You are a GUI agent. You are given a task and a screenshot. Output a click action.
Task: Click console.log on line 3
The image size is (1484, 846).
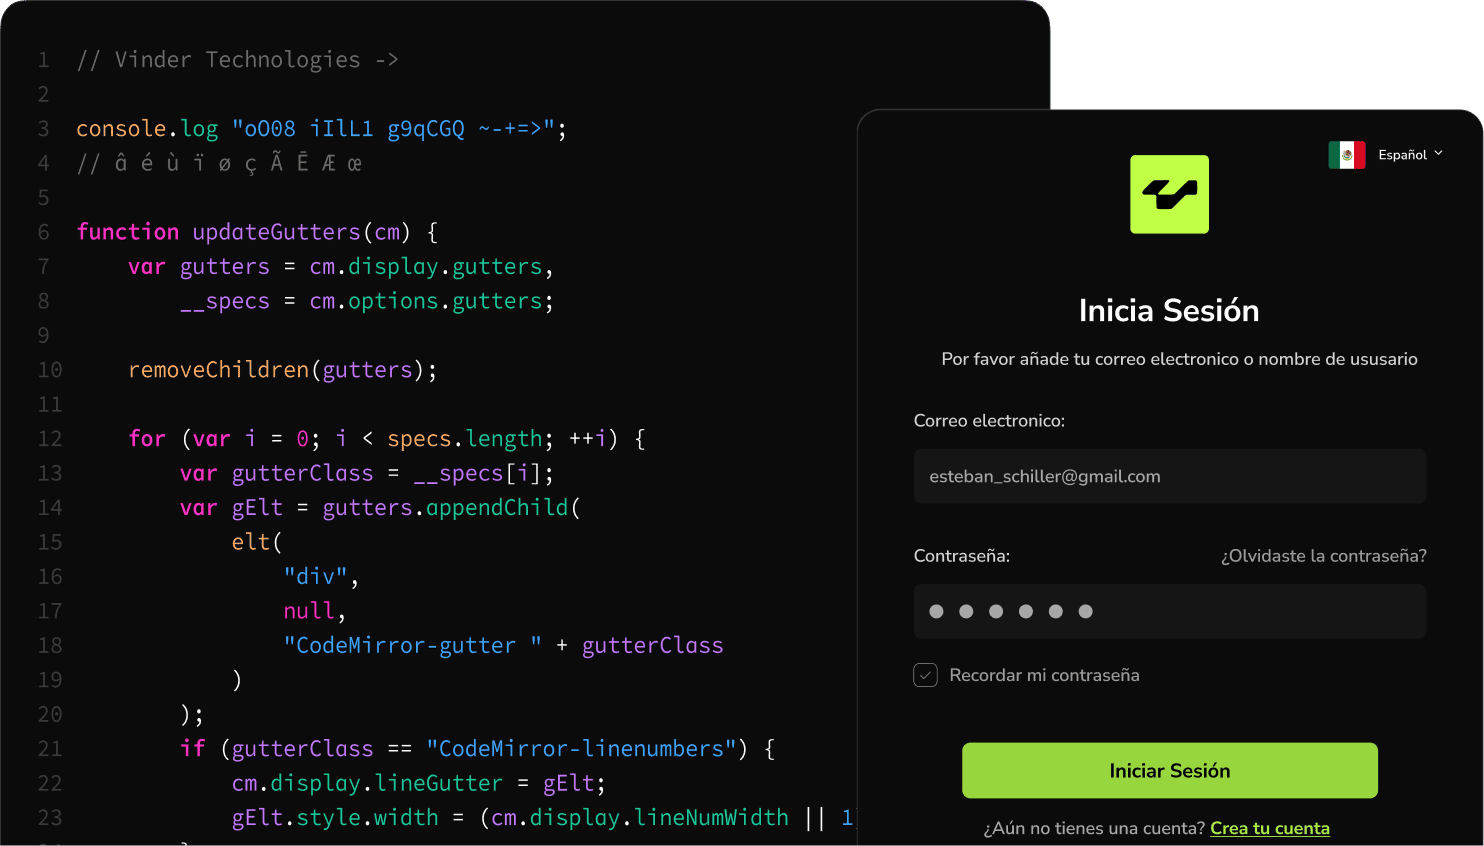coord(146,129)
